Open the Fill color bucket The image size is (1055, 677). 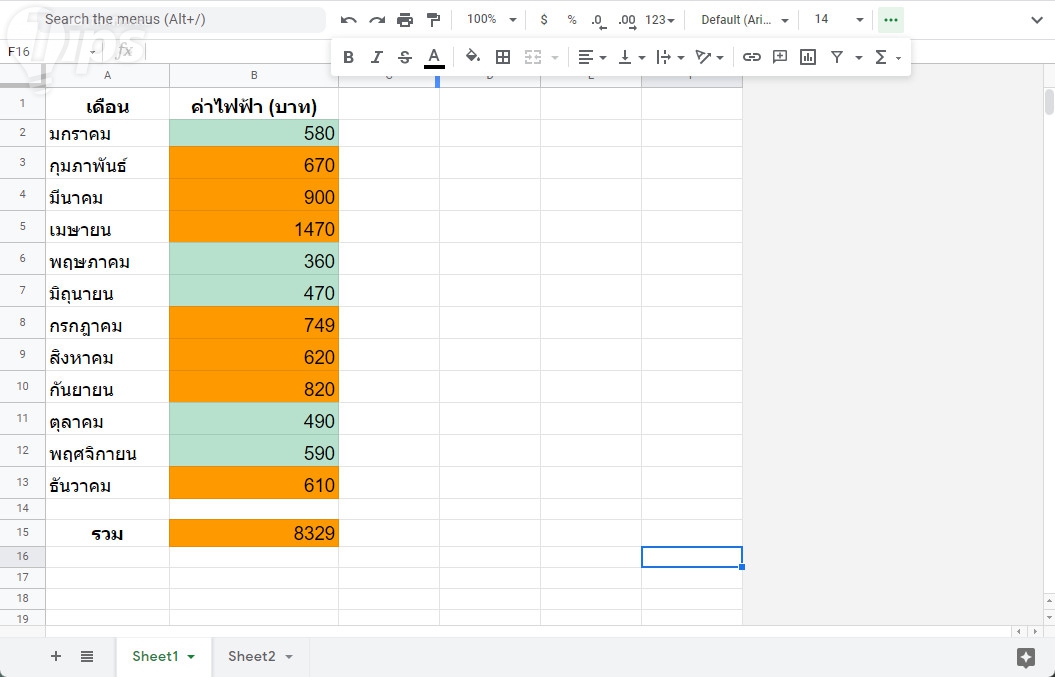(x=473, y=57)
